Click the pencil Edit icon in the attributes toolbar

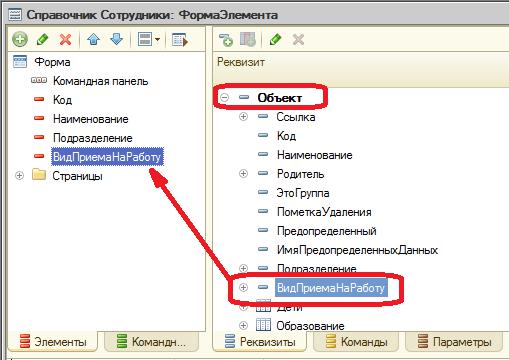[x=275, y=39]
